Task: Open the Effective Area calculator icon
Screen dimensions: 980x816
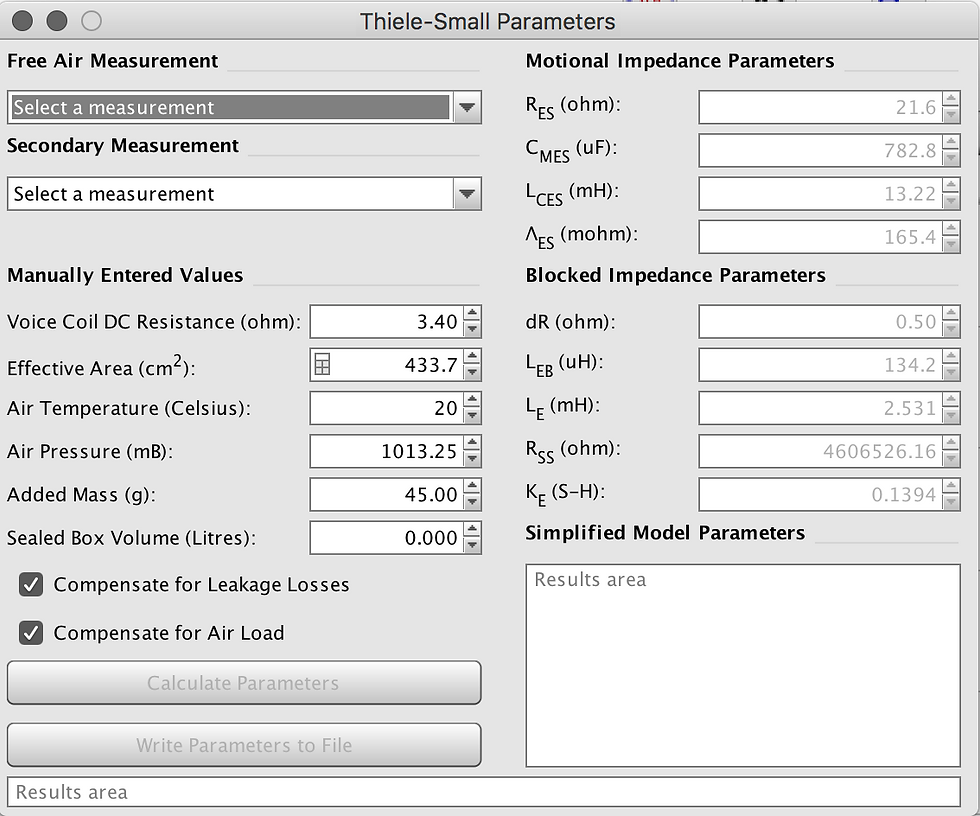Action: point(322,367)
